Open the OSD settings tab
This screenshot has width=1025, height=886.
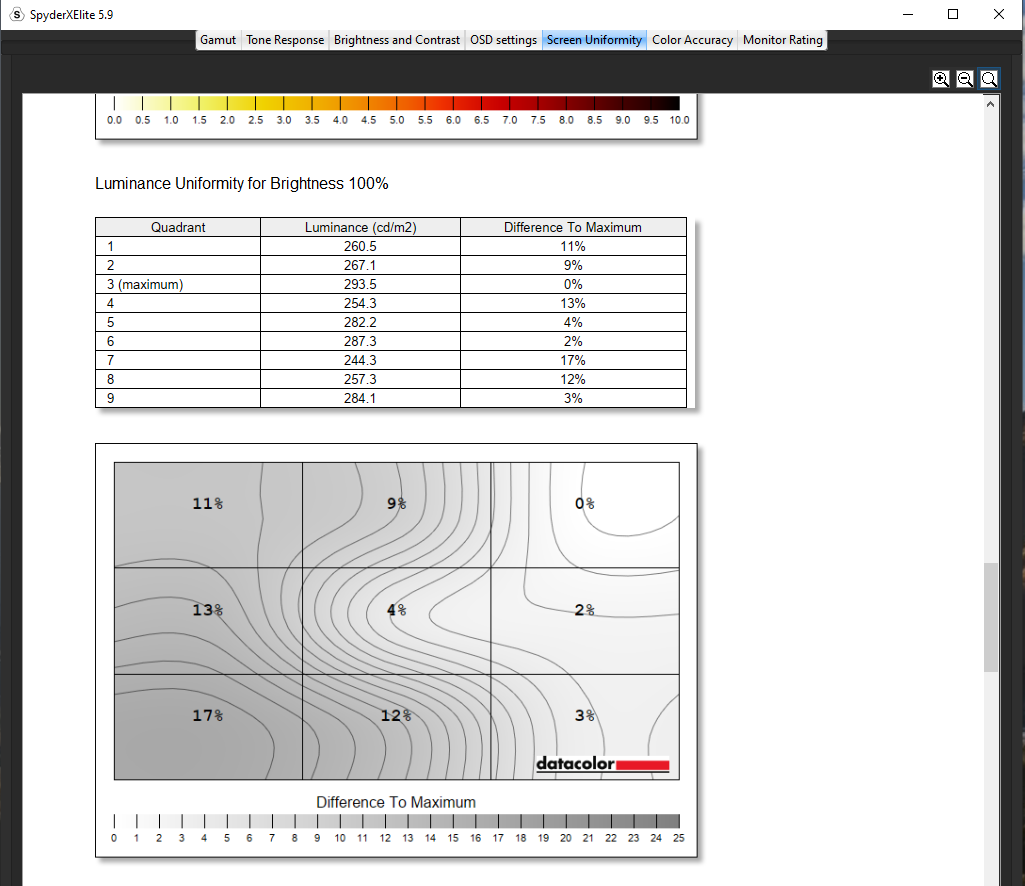click(503, 40)
